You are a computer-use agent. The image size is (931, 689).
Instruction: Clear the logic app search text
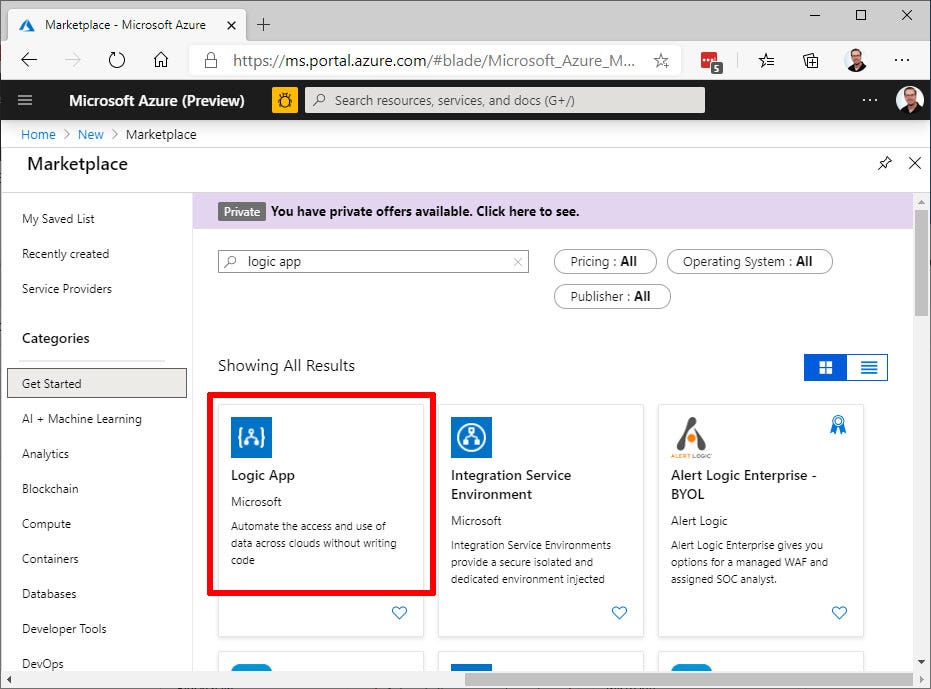518,262
